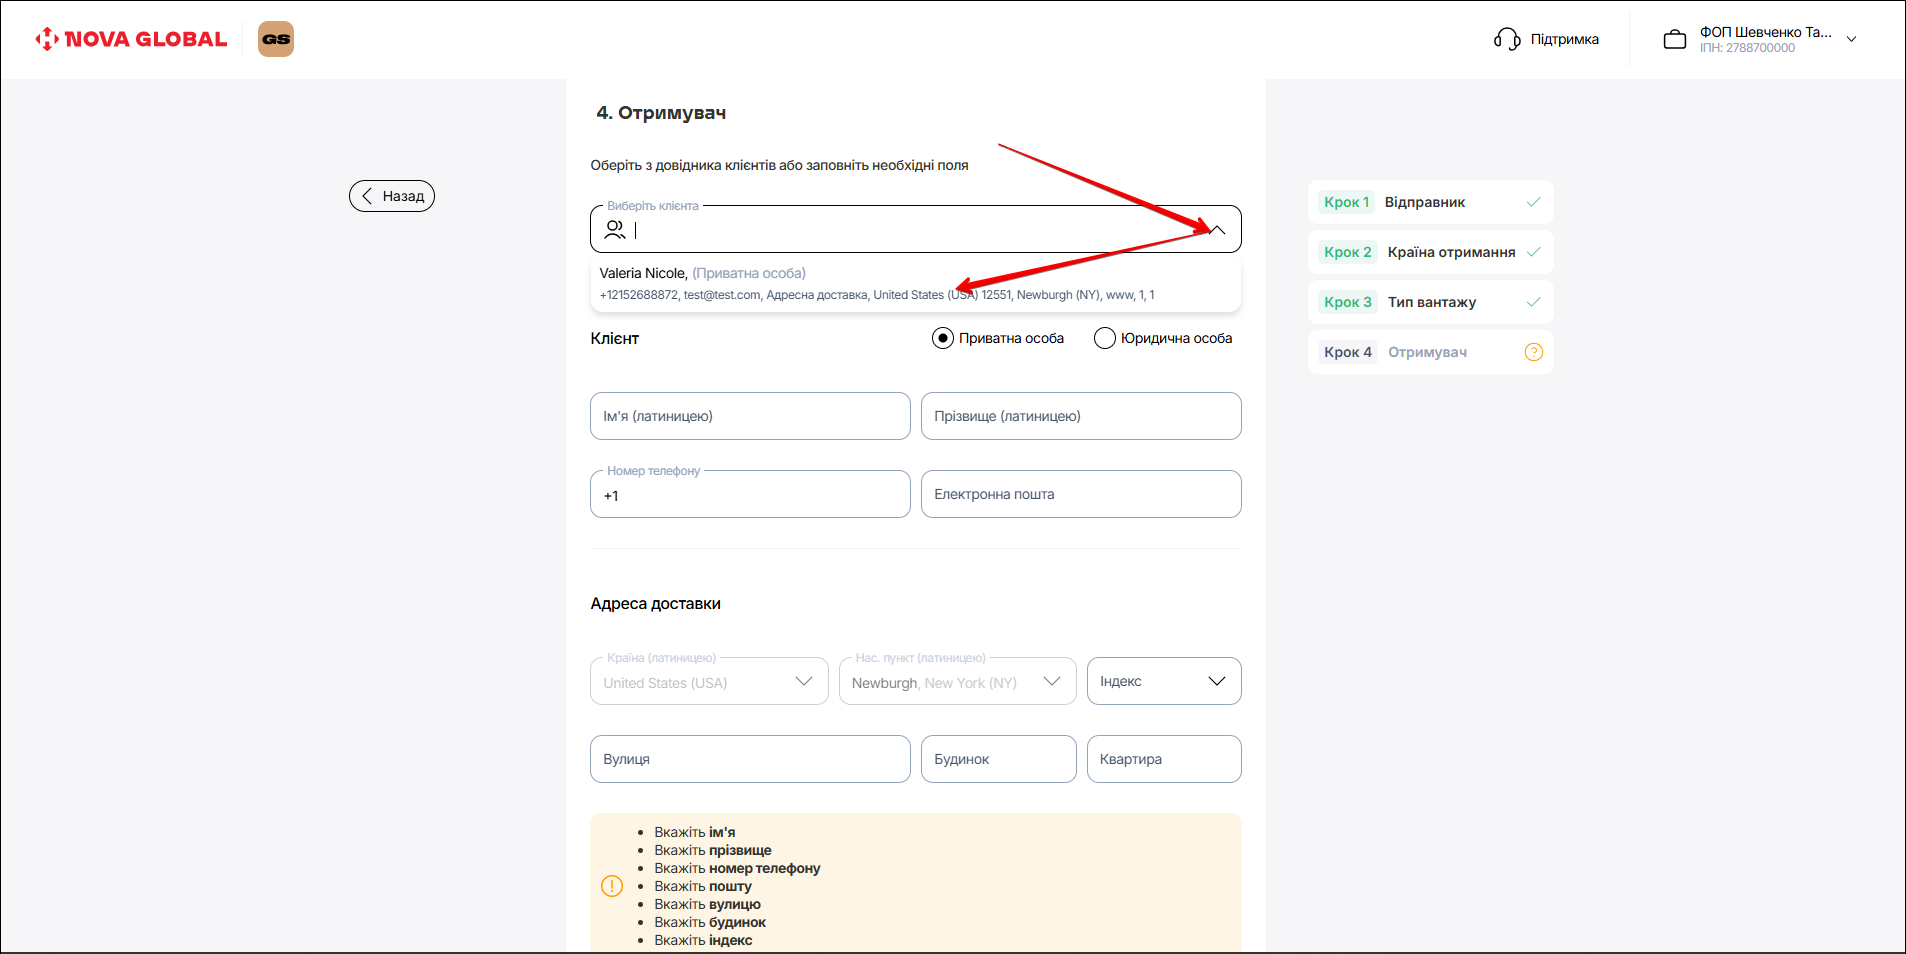
Task: Select the Приватна особа radio button
Action: 942,338
